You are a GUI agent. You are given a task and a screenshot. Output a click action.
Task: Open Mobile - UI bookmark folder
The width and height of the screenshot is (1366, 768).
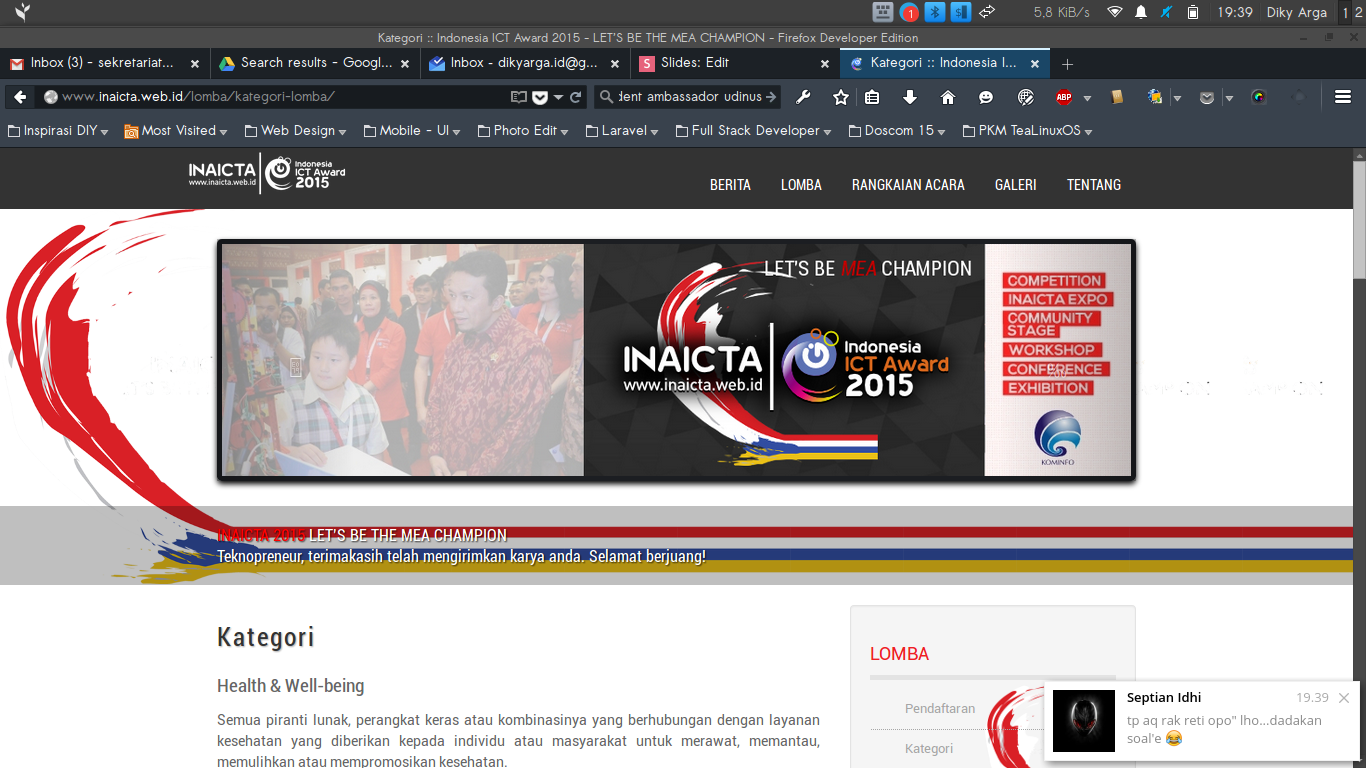(411, 131)
